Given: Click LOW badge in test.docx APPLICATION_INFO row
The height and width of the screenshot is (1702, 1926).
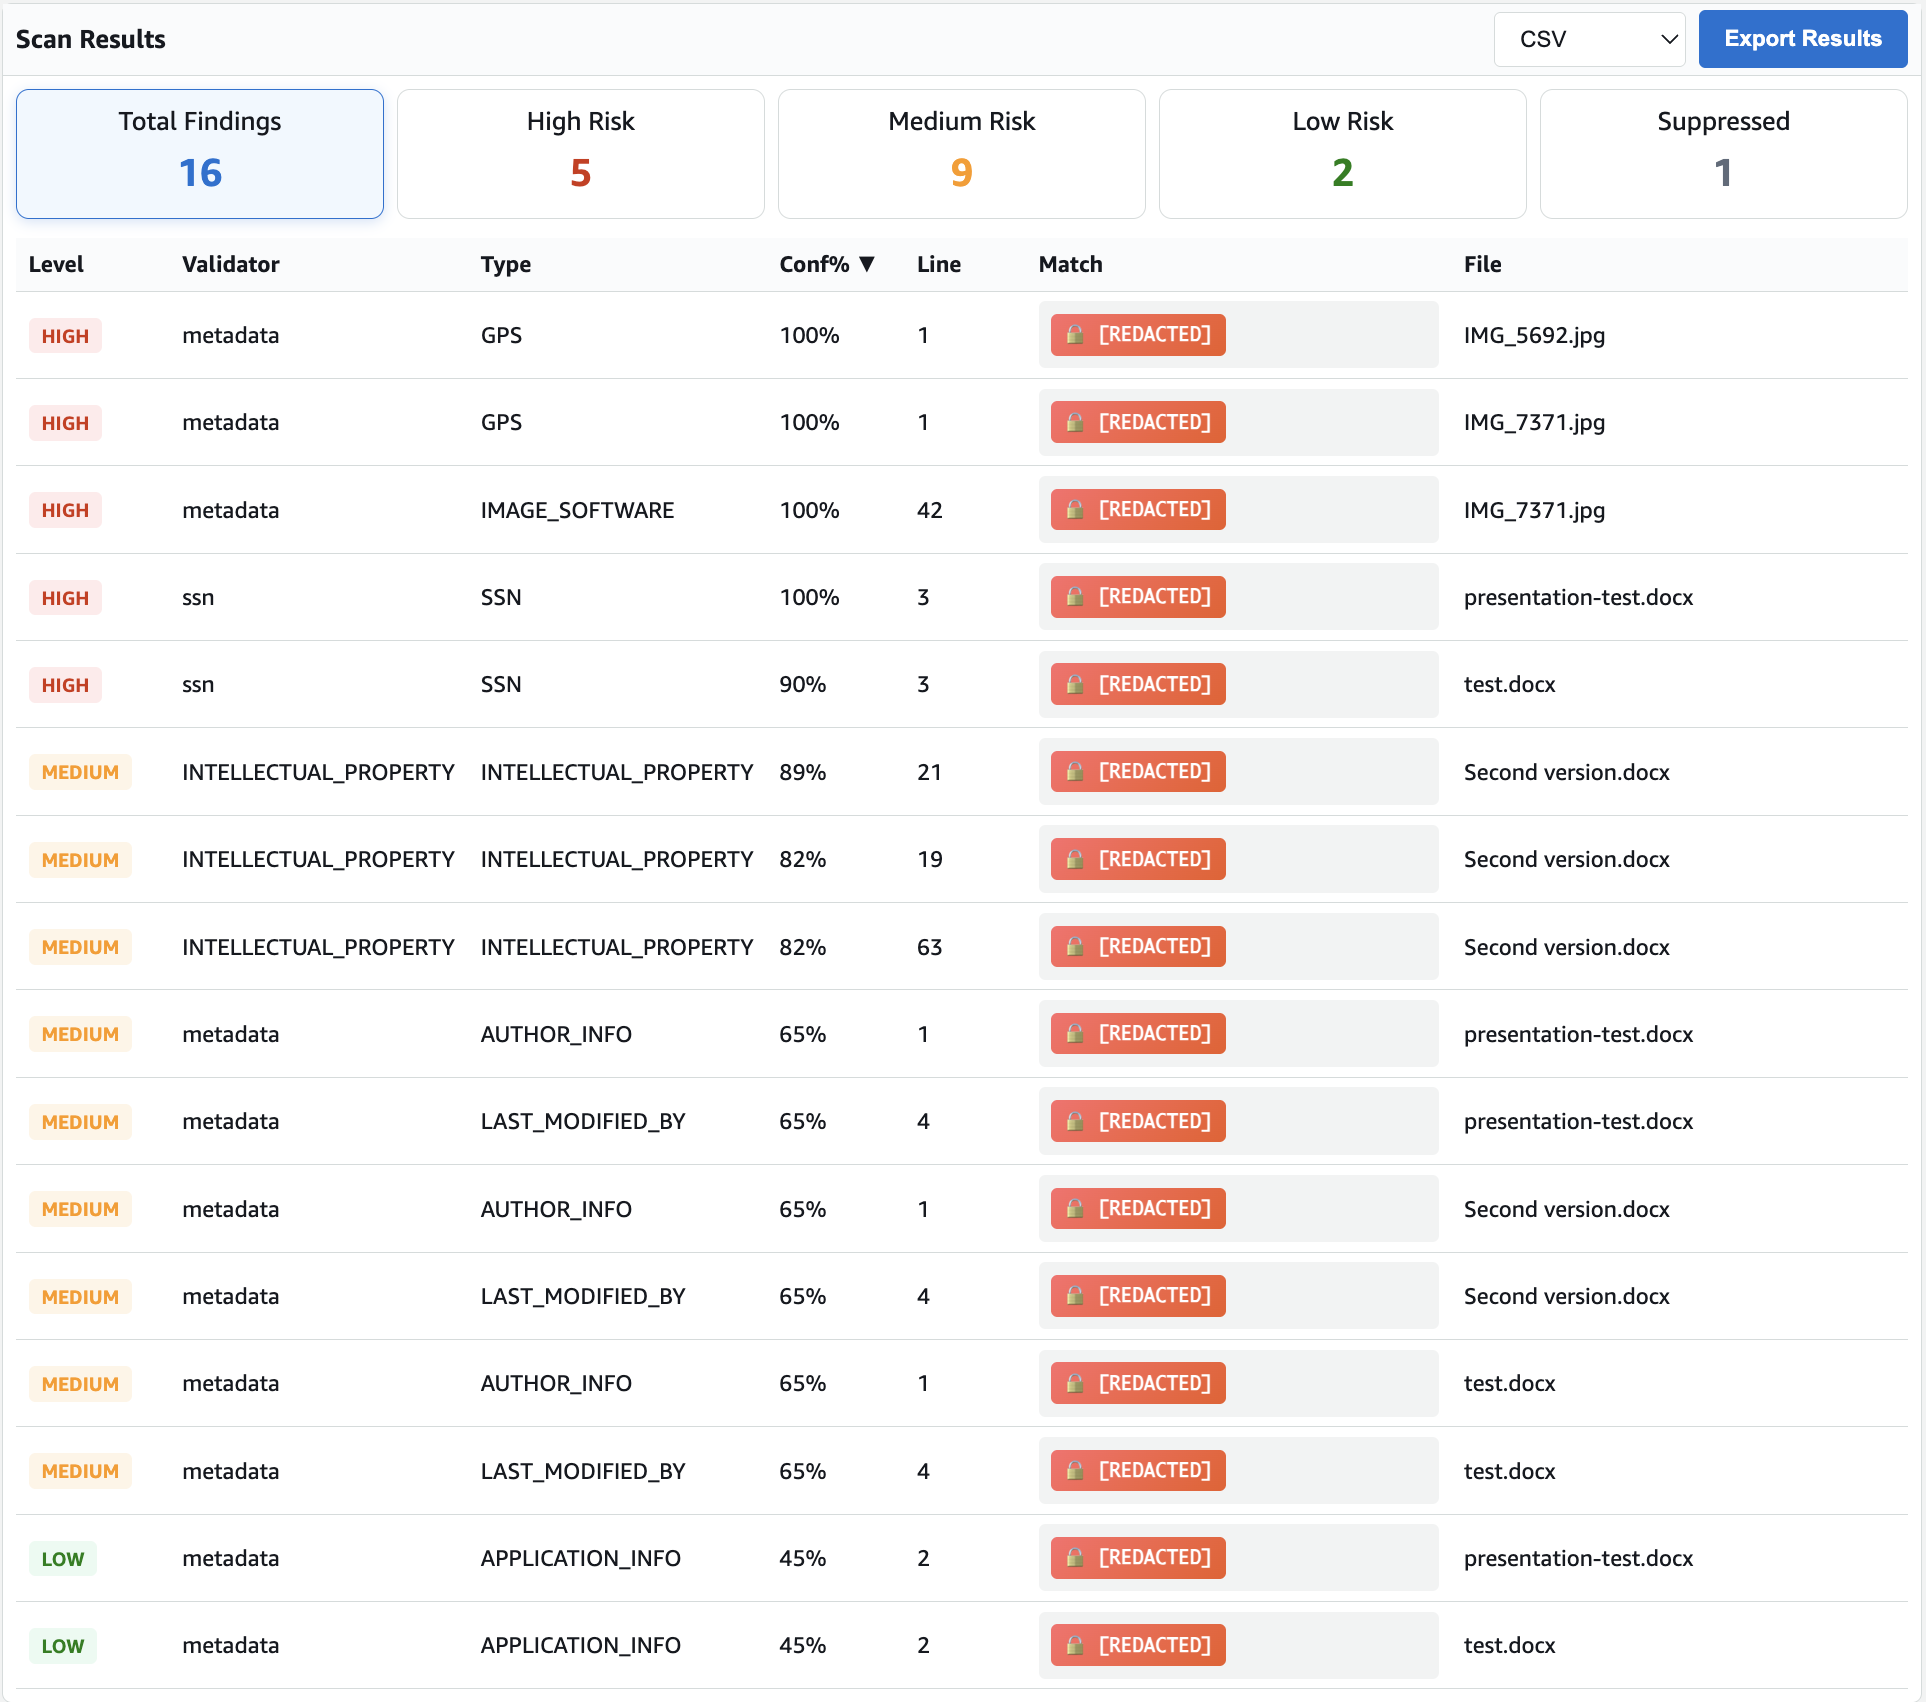Looking at the screenshot, I should click(63, 1646).
